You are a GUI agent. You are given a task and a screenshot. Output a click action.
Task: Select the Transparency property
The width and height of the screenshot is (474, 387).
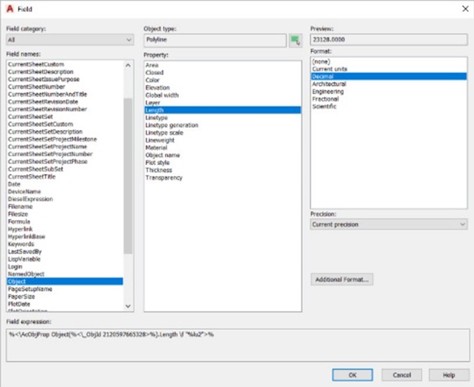(x=223, y=178)
